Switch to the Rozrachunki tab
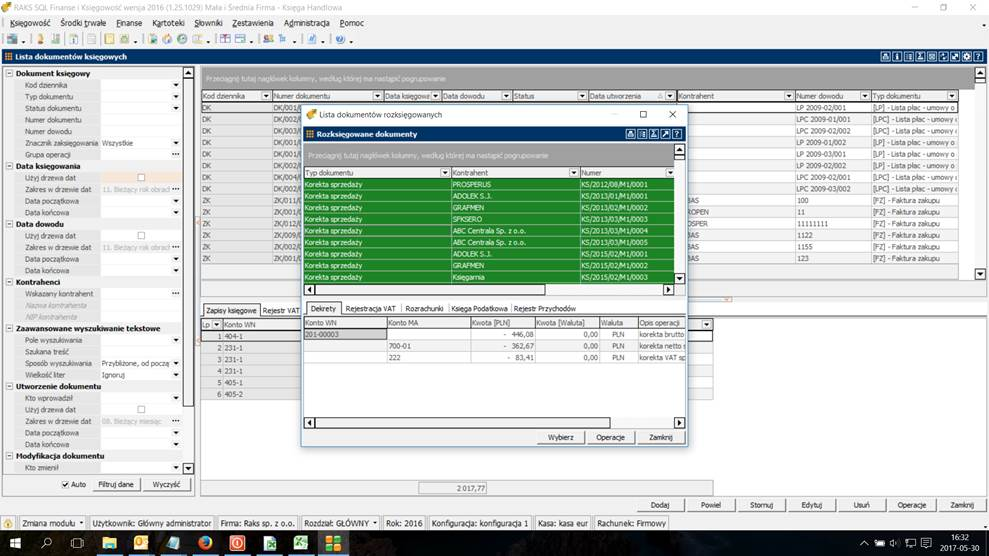 coord(425,309)
